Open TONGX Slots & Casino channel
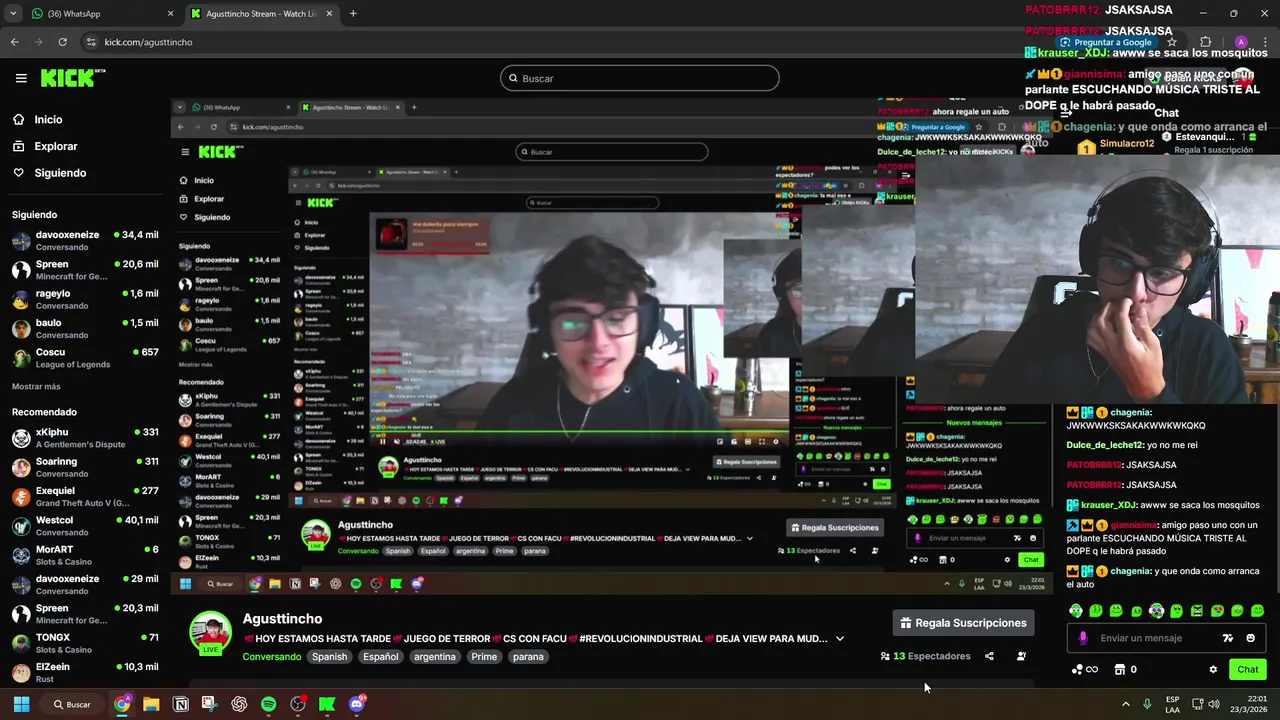 [x=84, y=643]
